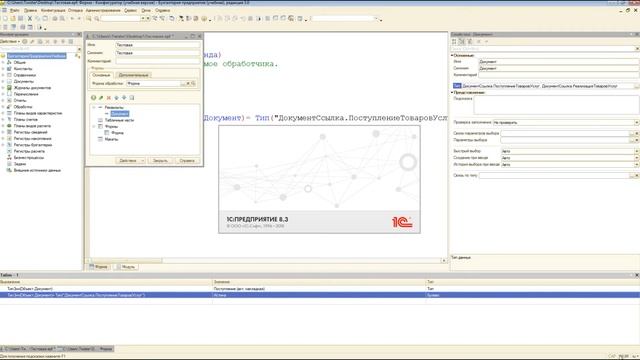Image resolution: width=640 pixels, height=360 pixels.
Task: Open the Создание при вводе dropdown
Action: (637, 158)
